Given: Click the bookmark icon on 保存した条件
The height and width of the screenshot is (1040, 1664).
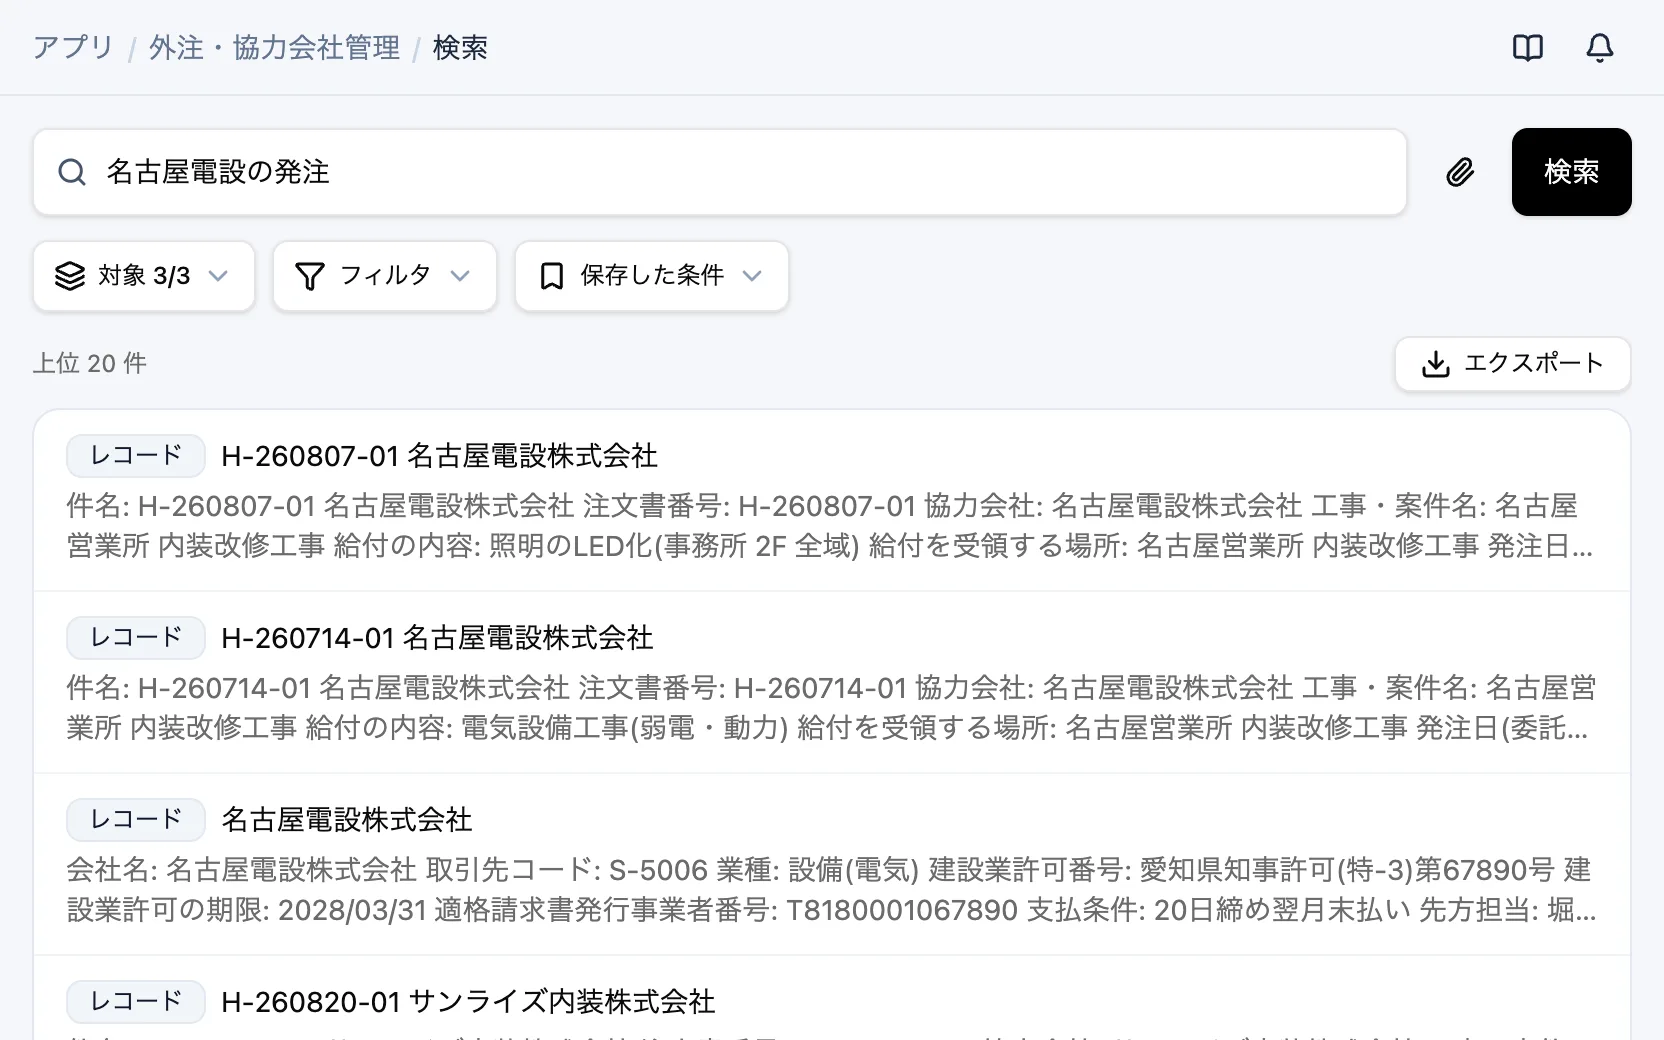Looking at the screenshot, I should tap(552, 276).
